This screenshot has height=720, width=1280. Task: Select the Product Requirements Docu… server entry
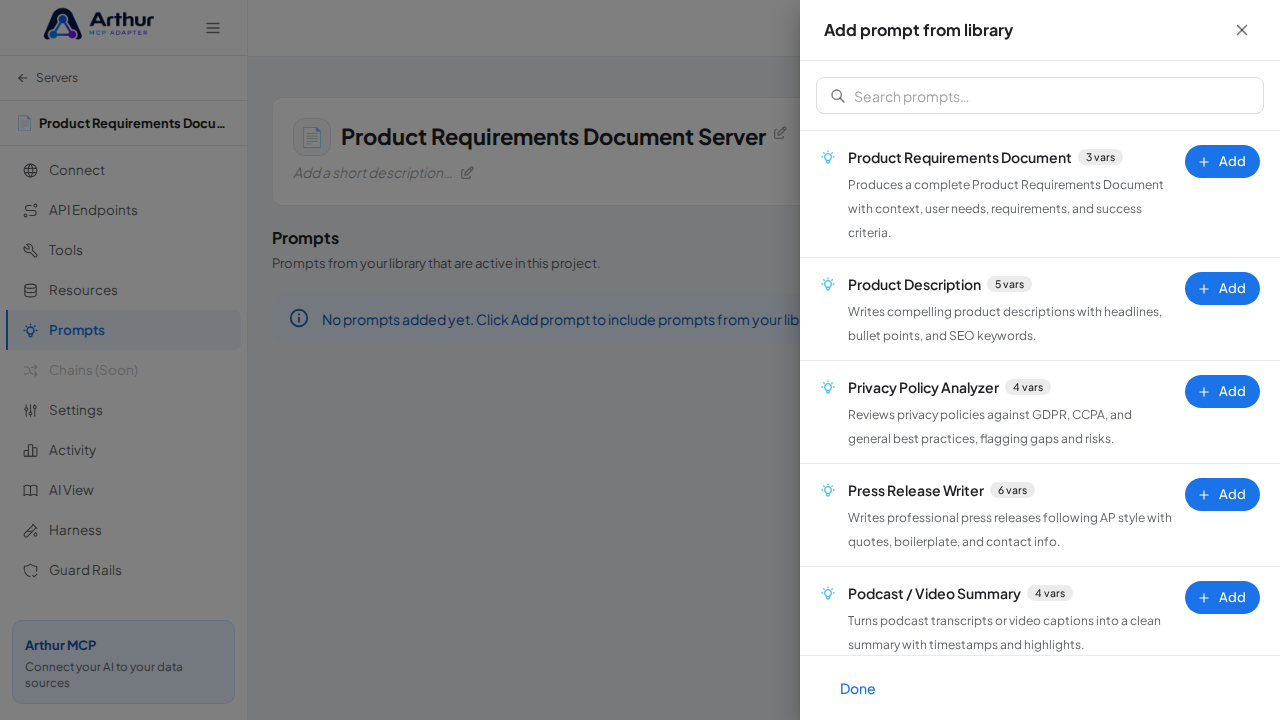tap(123, 123)
